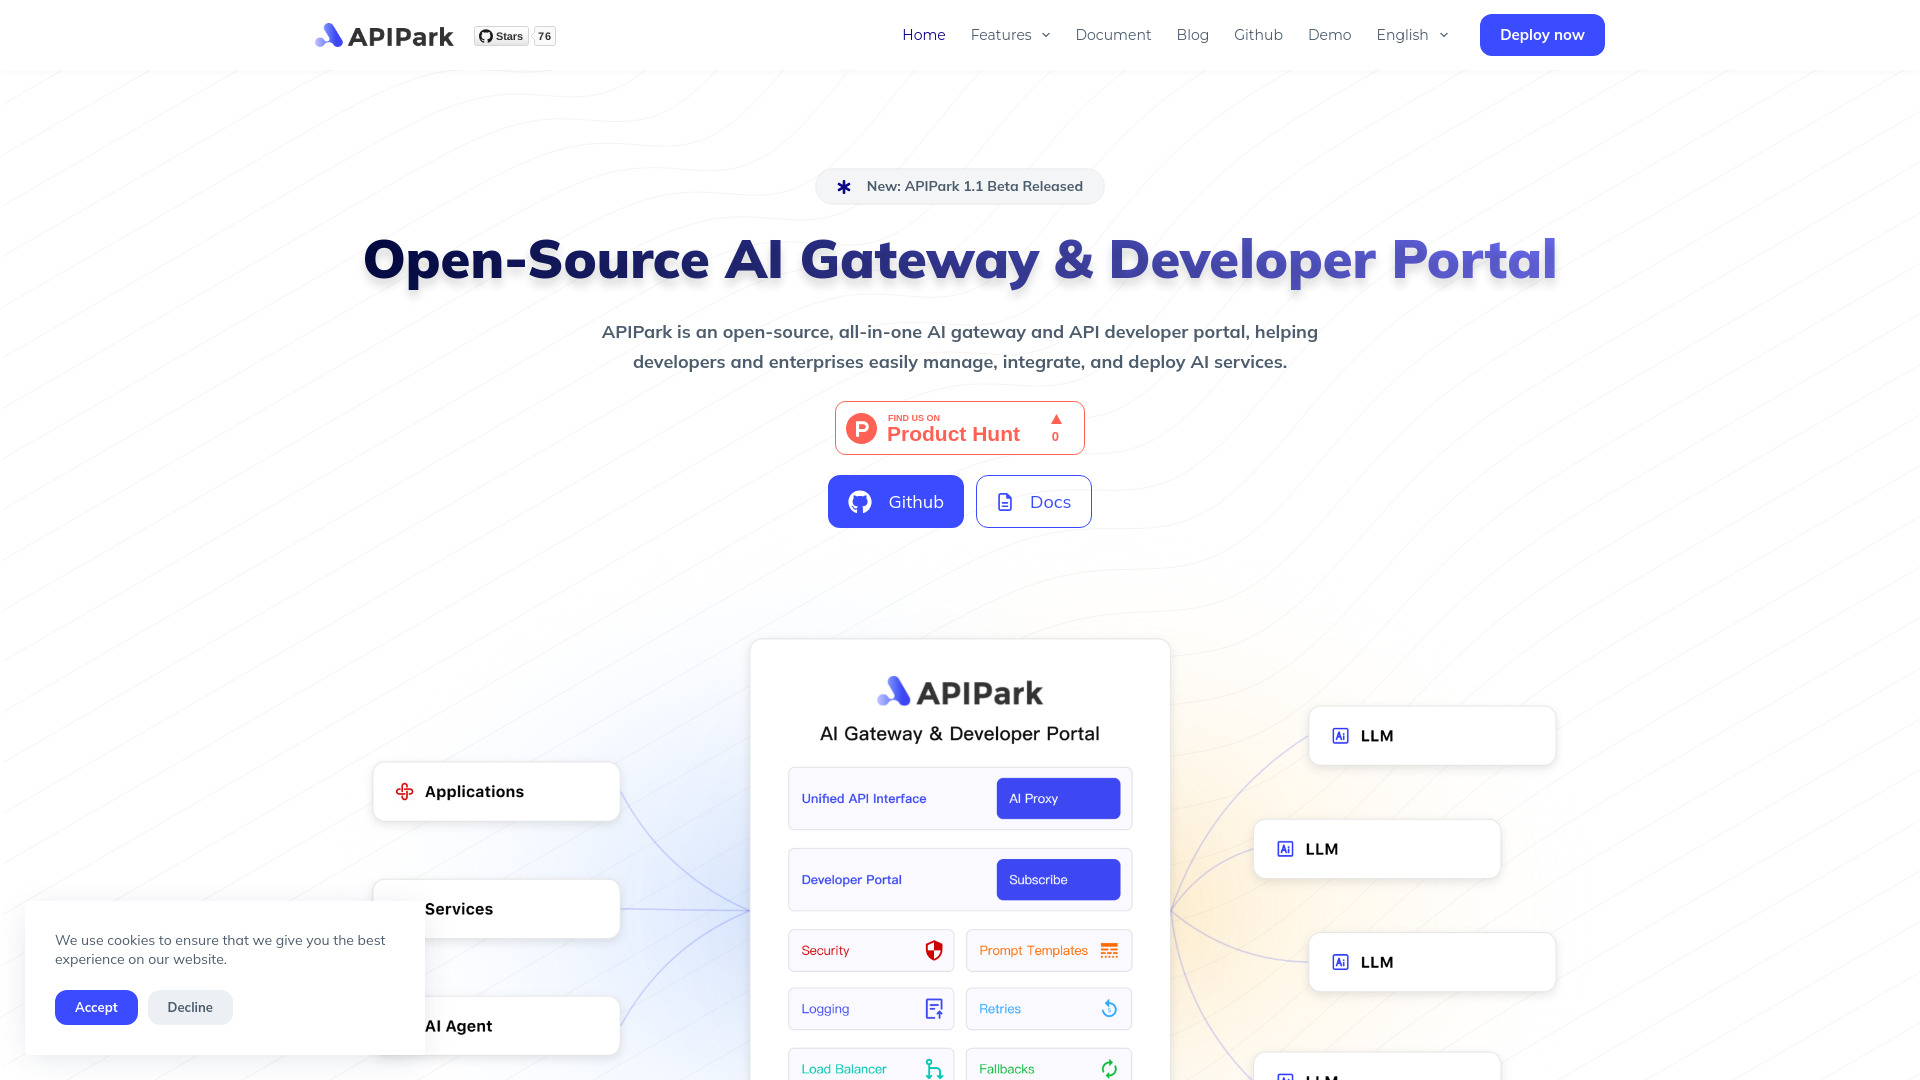Click the Stars count on GitHub badge
This screenshot has height=1080, width=1920.
pos(543,36)
